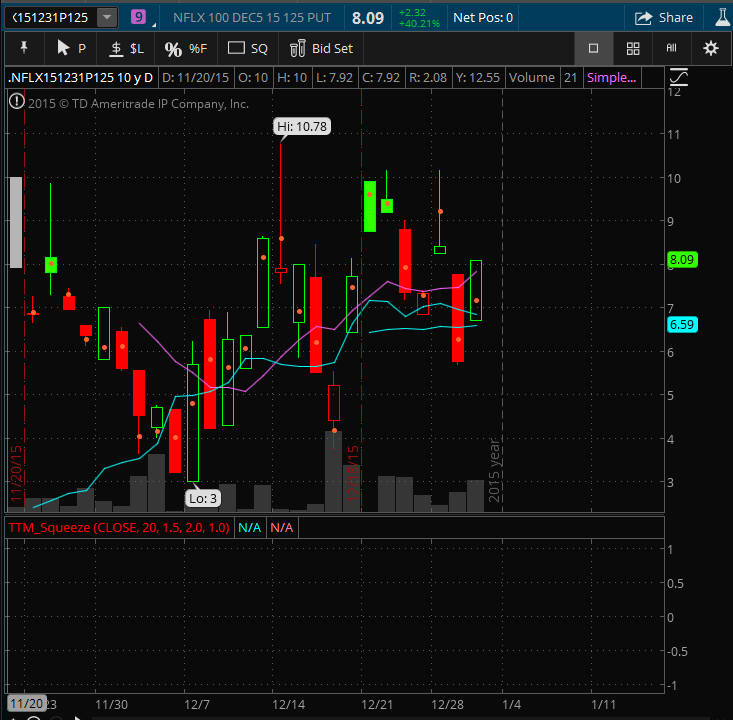Open symbol dropdown arrow beside 151231P125
Viewport: 733px width, 720px height.
click(x=108, y=17)
